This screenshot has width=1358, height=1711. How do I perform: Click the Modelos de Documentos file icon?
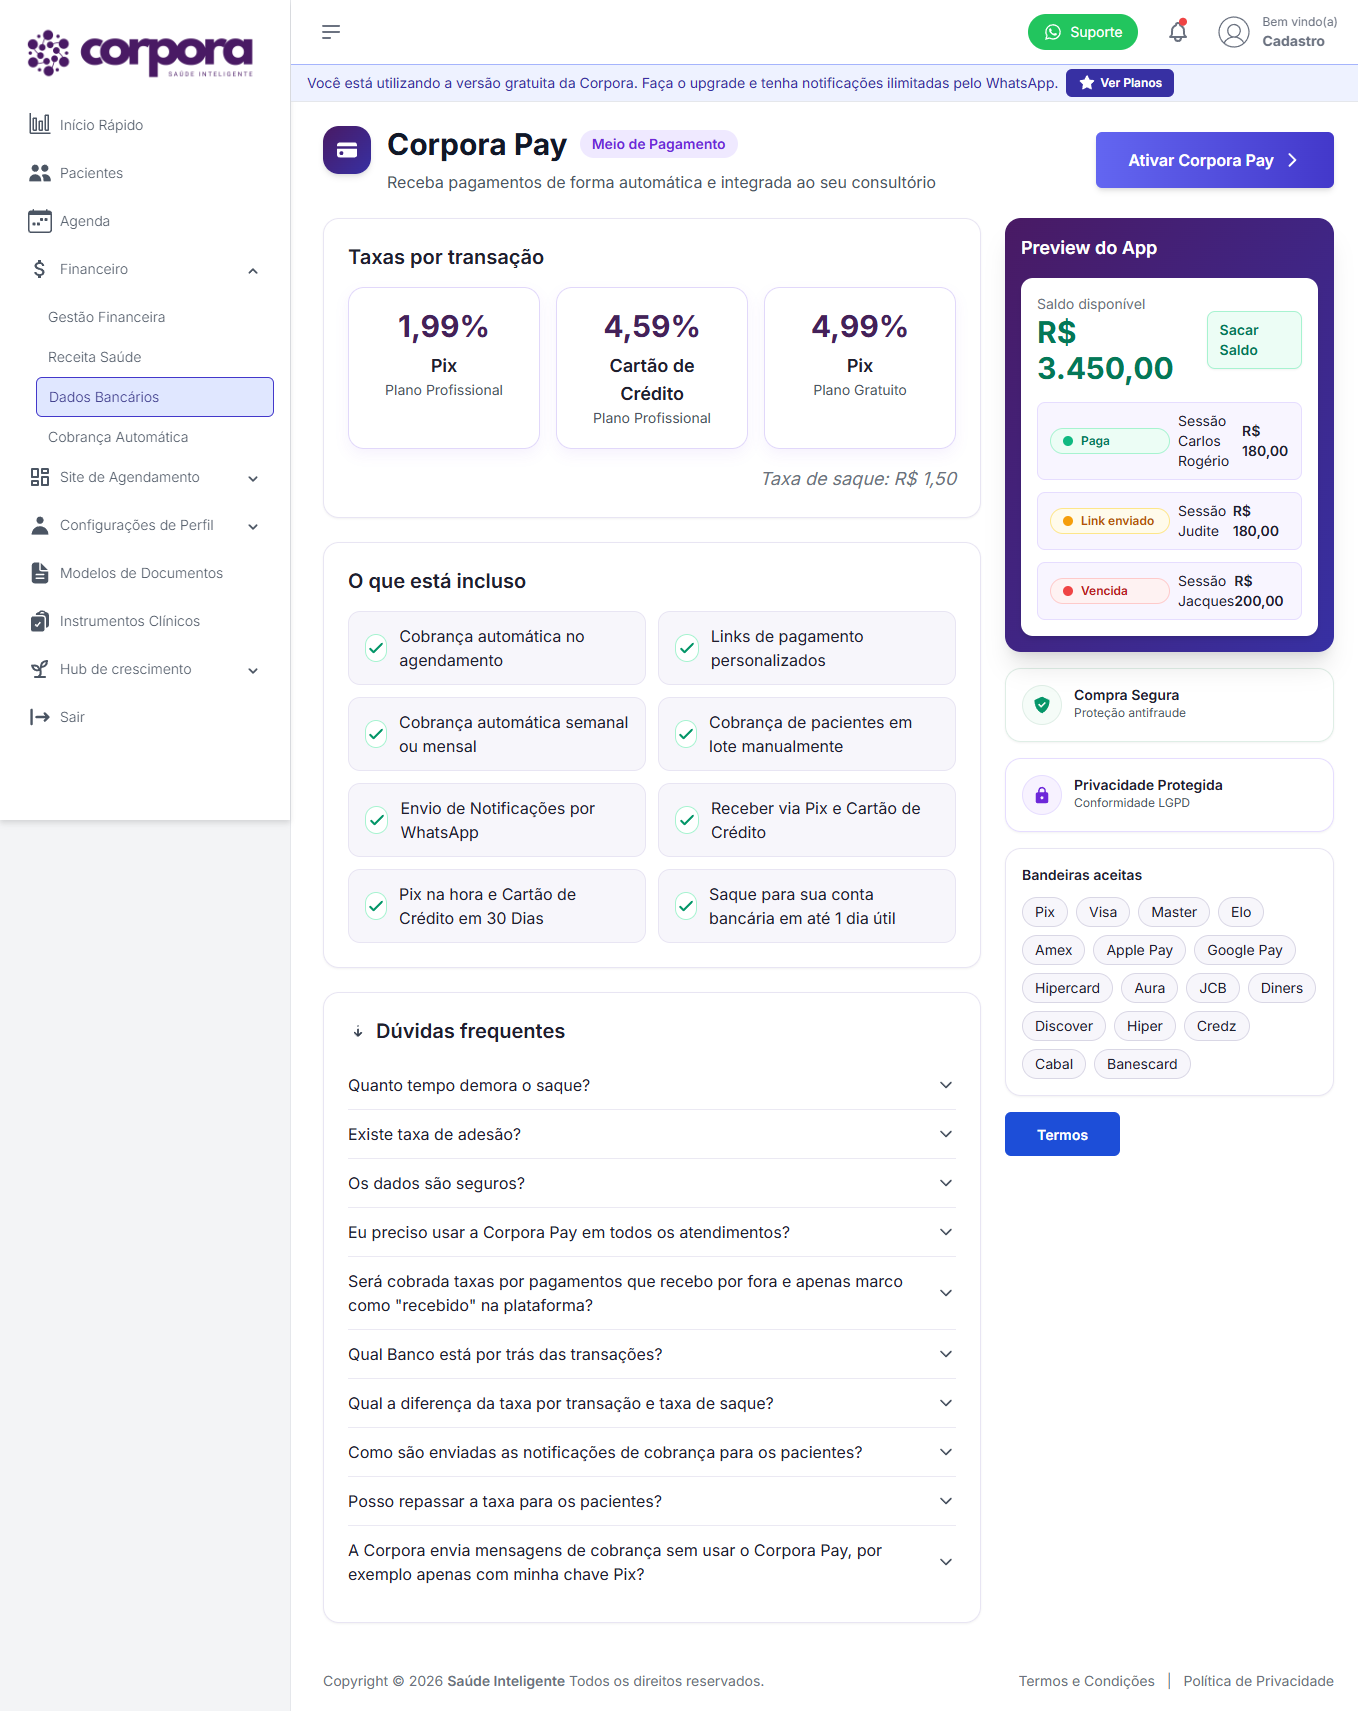point(40,573)
